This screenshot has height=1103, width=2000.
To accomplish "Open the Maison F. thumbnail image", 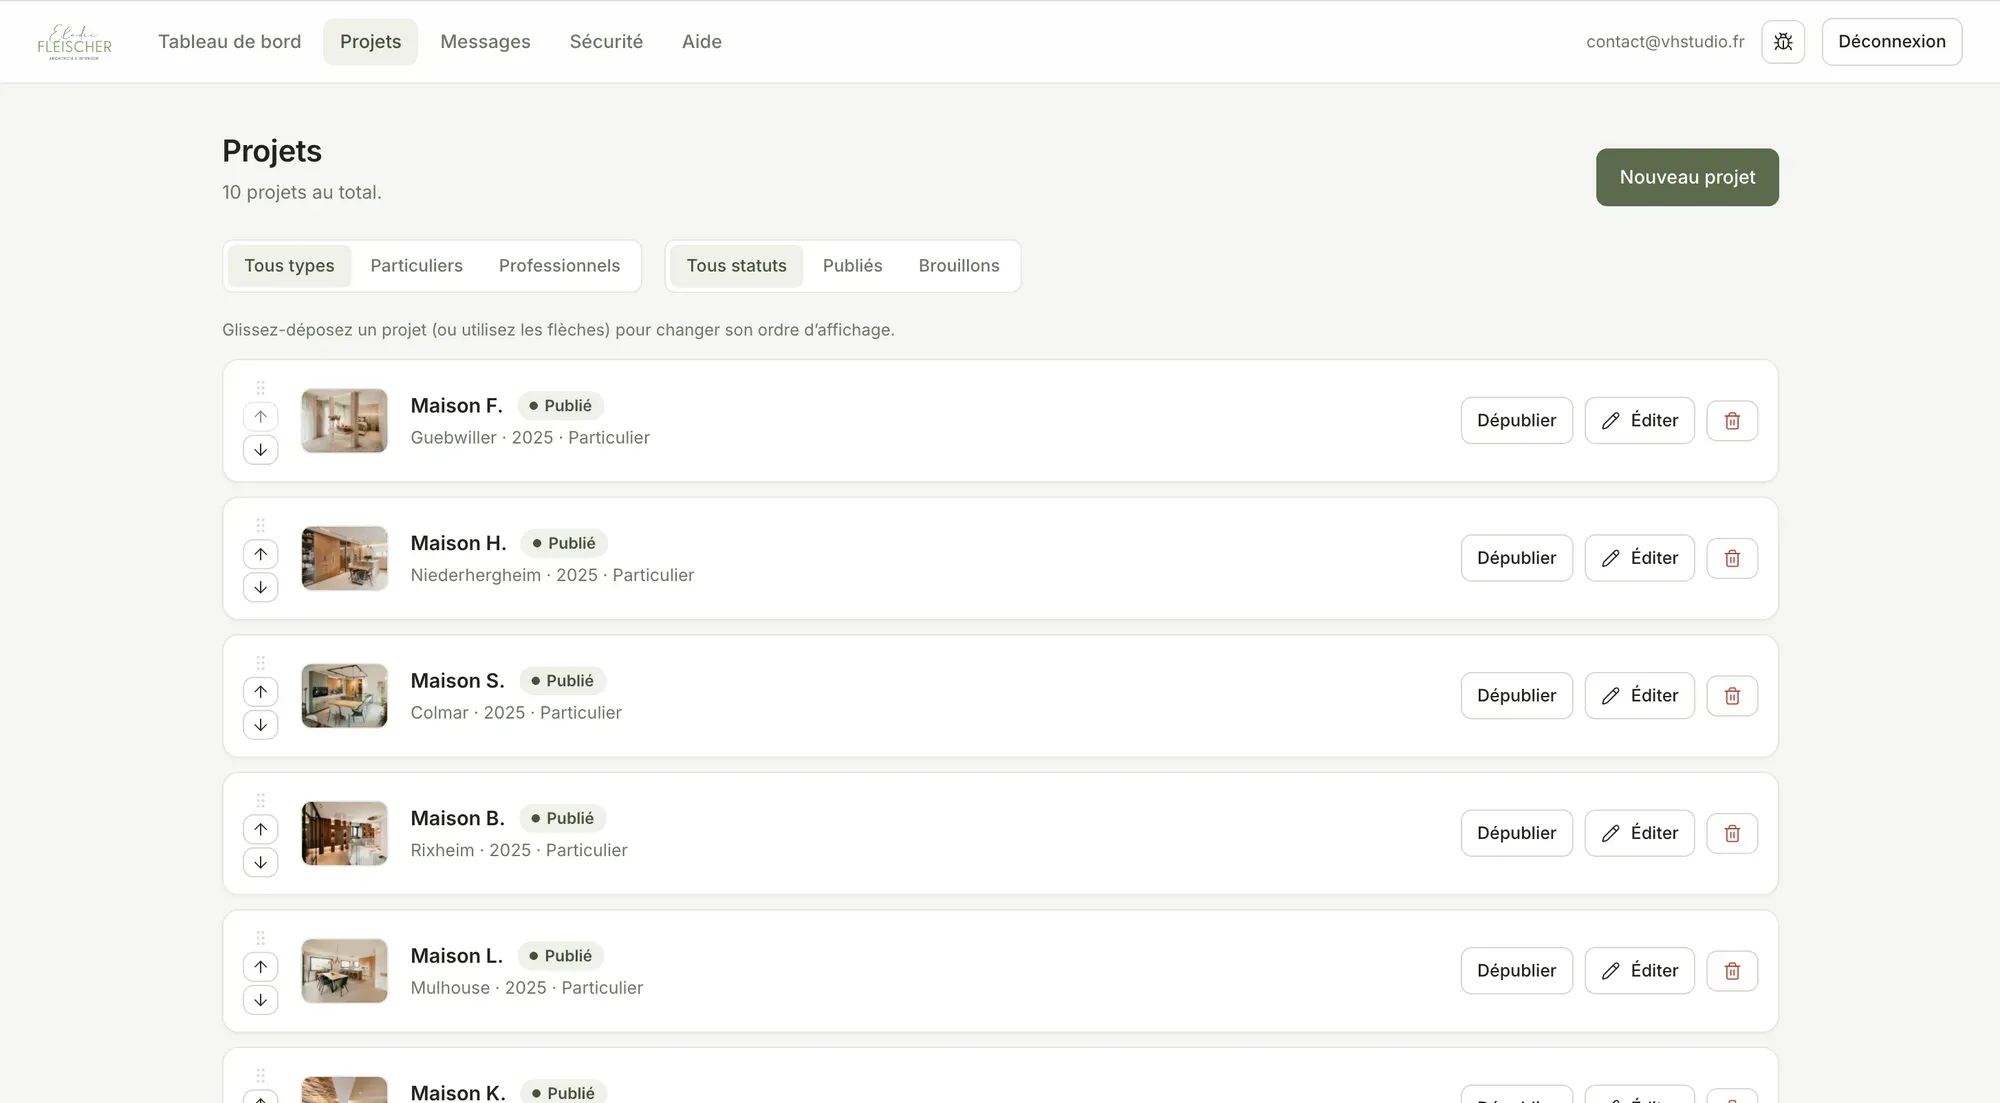I will click(344, 421).
